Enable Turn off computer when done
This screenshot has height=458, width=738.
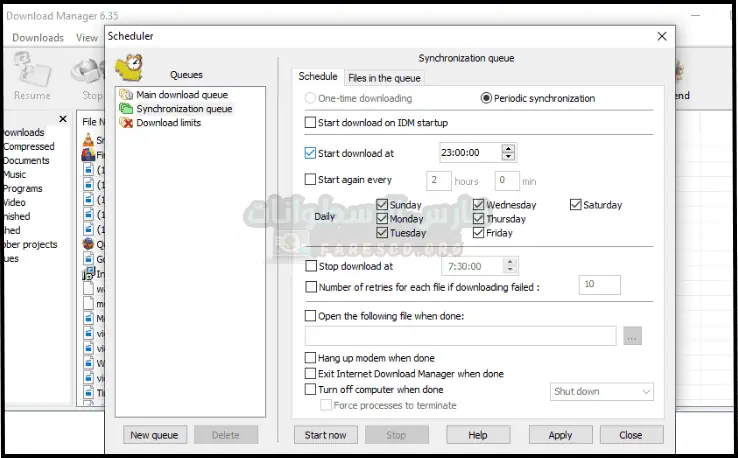click(310, 389)
